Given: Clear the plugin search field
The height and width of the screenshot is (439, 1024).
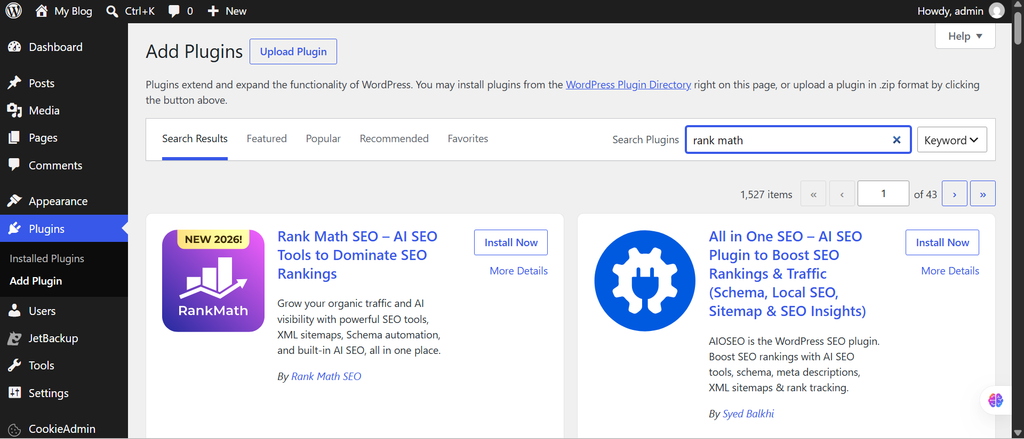Looking at the screenshot, I should click(897, 140).
